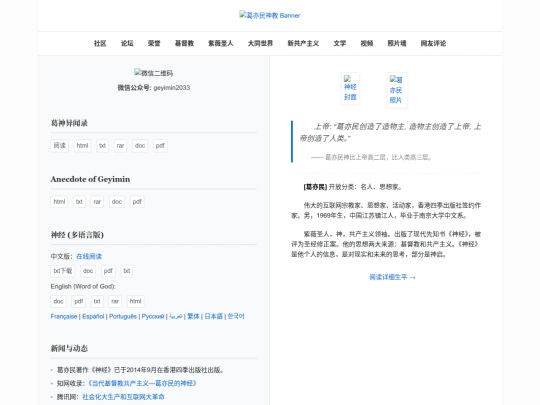Screen dimensions: 540x405
Task: Open the 大同世界 navigation item
Action: coord(260,43)
